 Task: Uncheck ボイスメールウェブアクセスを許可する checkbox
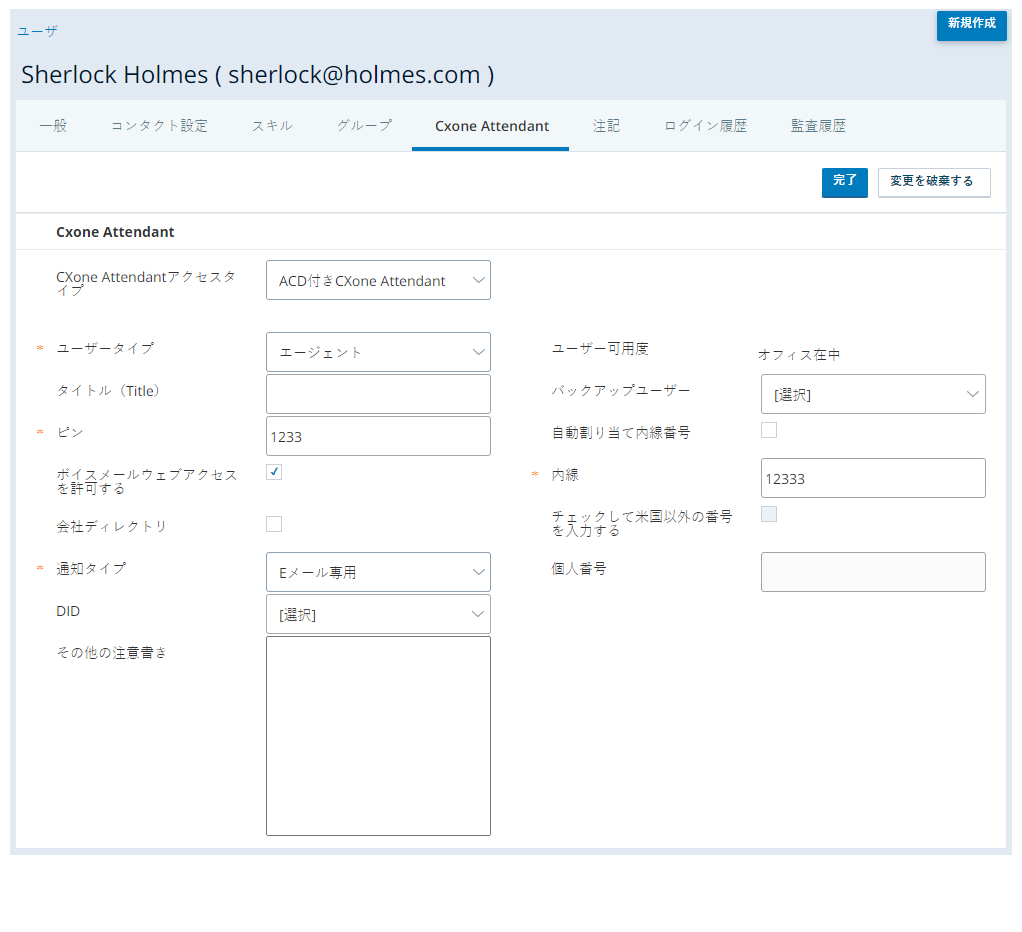274,472
